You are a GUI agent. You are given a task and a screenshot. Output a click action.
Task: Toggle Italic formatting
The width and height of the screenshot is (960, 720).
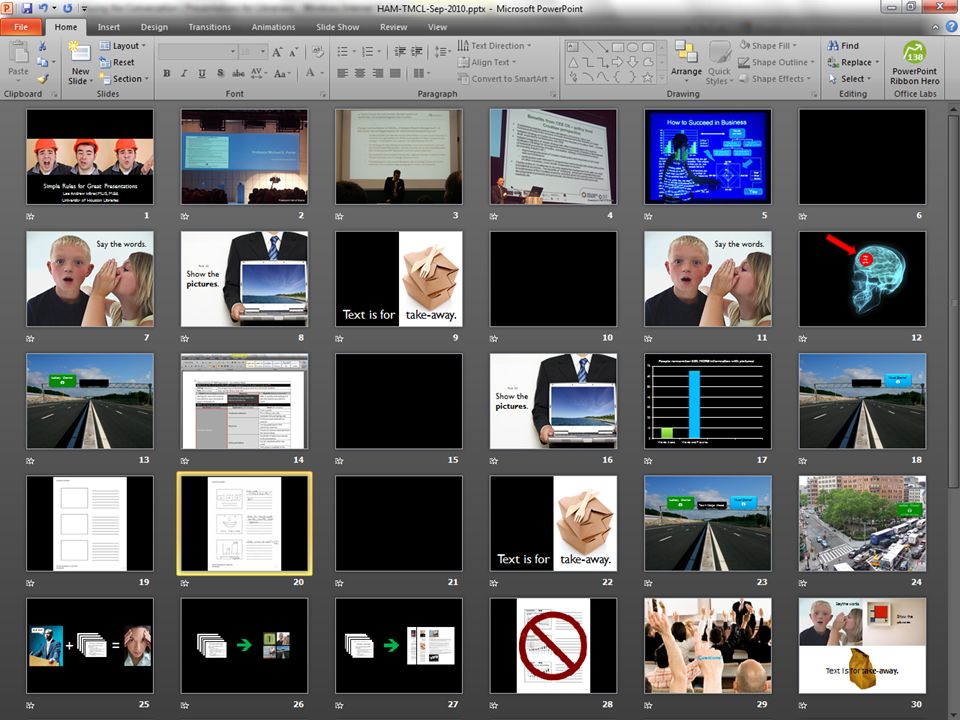[184, 73]
